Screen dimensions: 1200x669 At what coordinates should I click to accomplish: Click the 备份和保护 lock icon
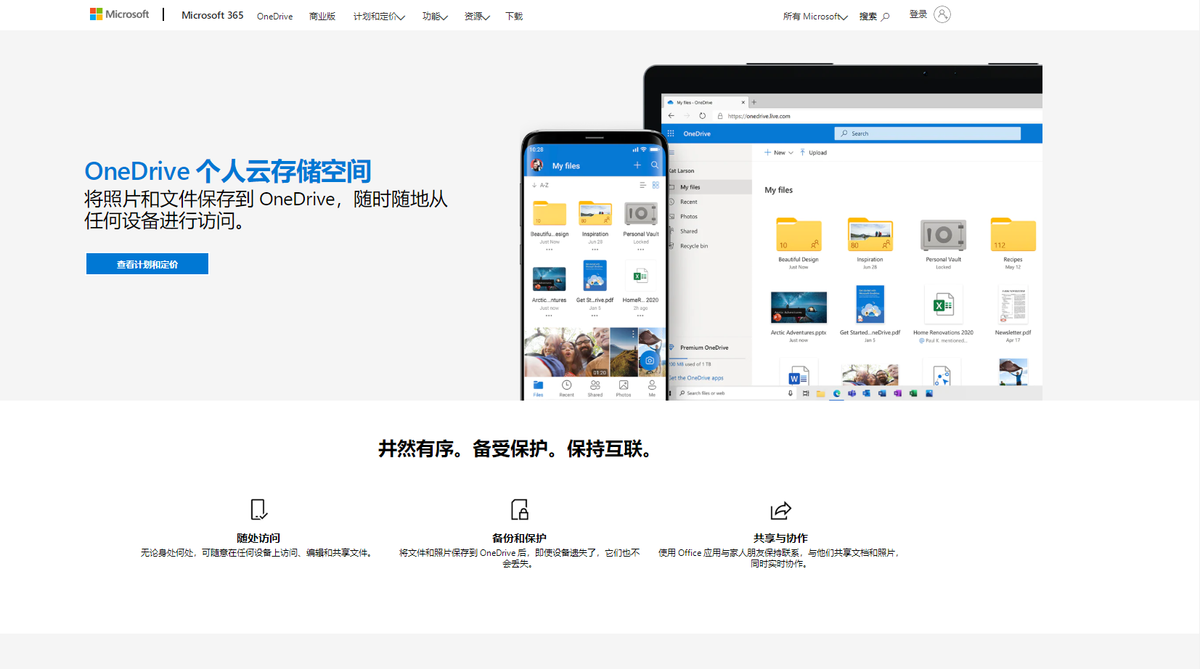519,509
